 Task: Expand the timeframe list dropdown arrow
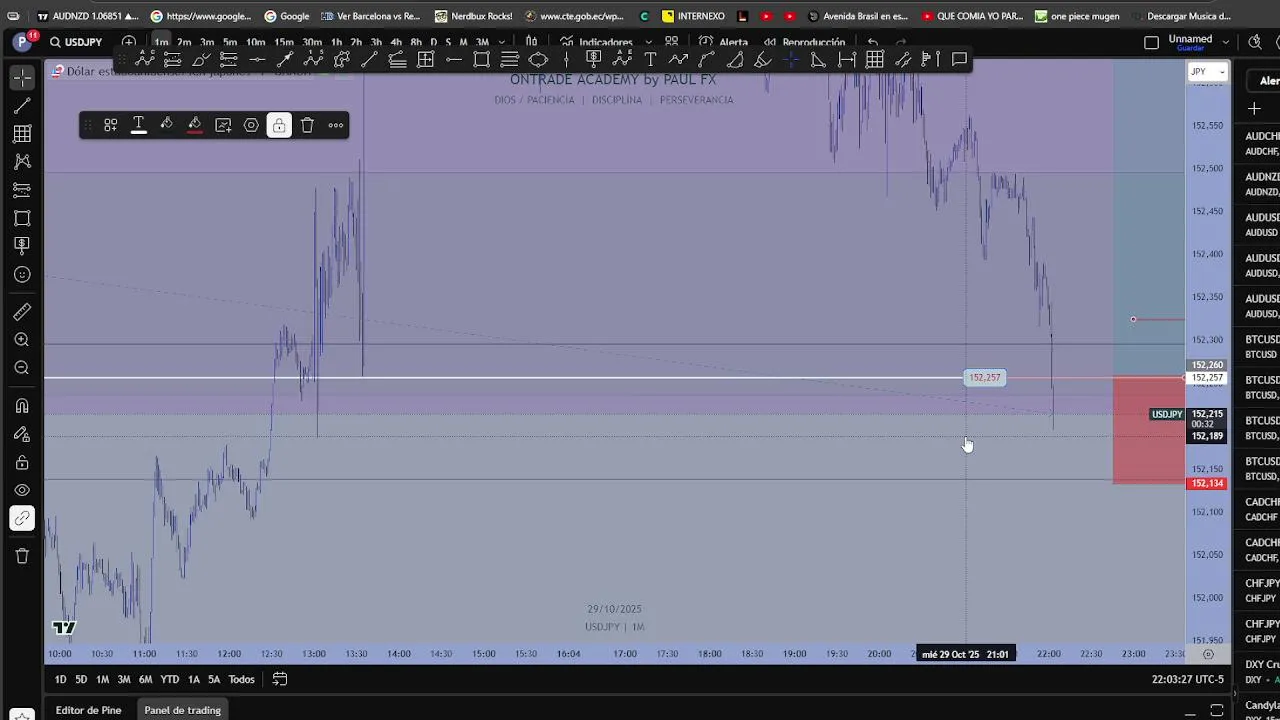(x=504, y=42)
